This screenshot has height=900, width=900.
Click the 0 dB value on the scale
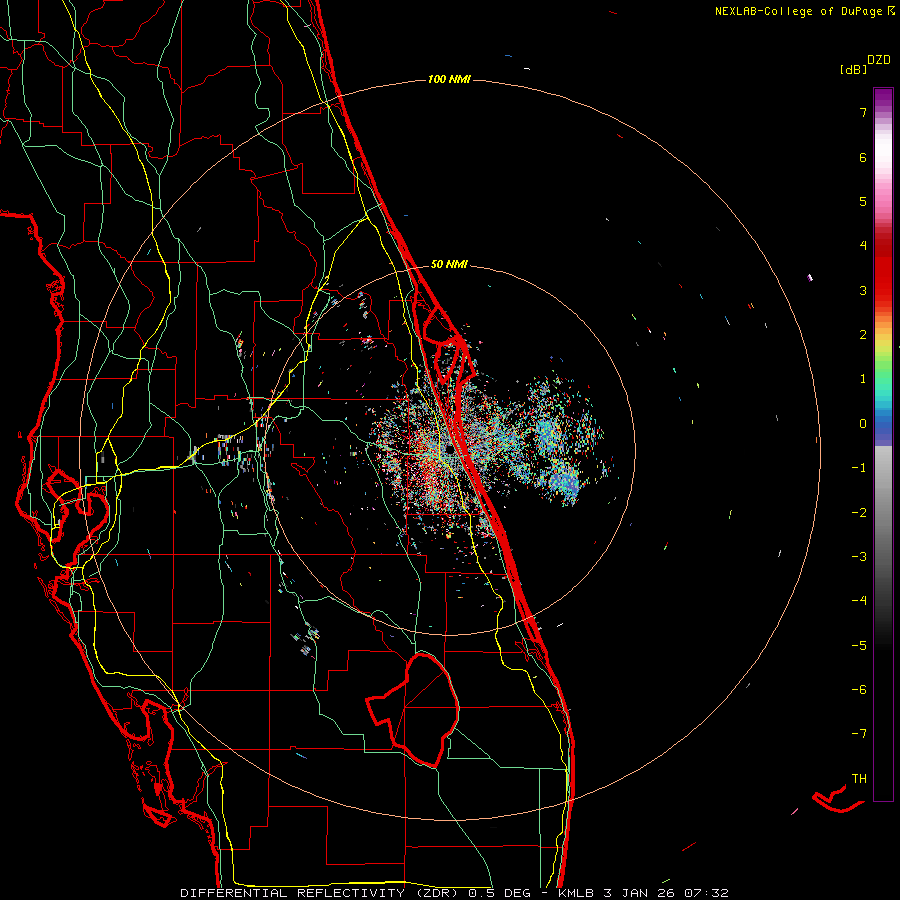(x=863, y=424)
